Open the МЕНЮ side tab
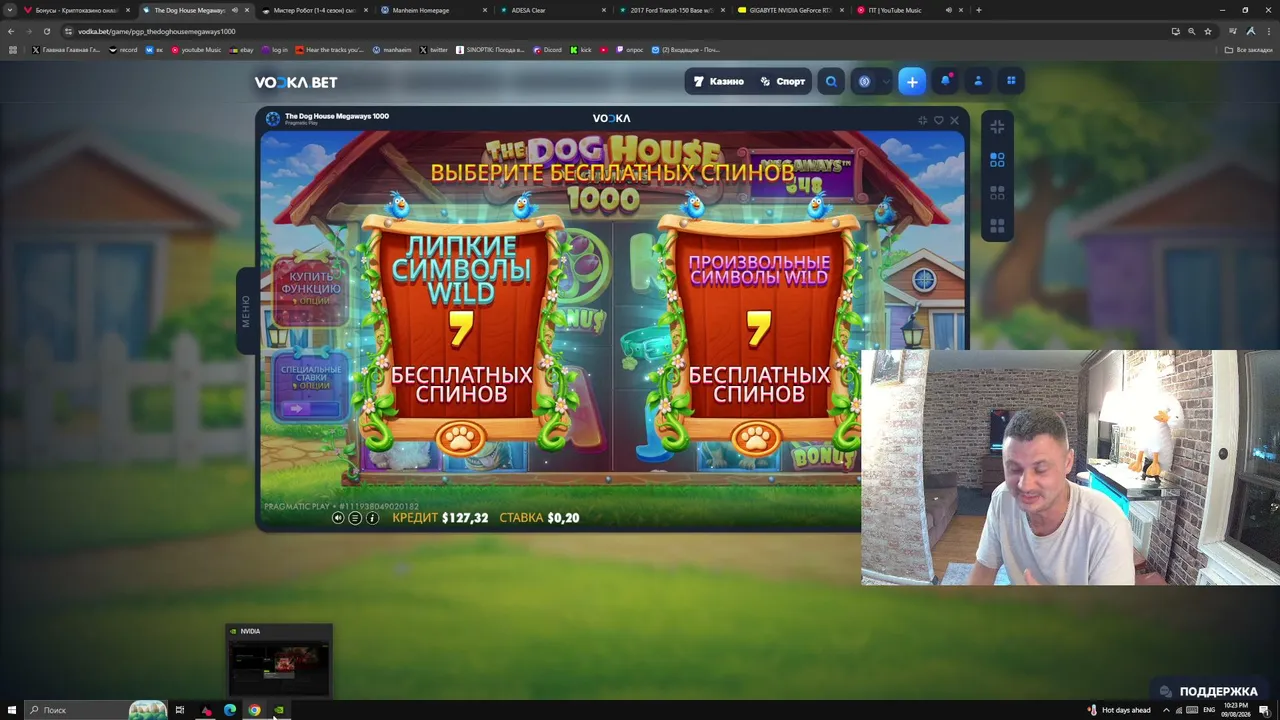Viewport: 1280px width, 720px height. (x=245, y=311)
